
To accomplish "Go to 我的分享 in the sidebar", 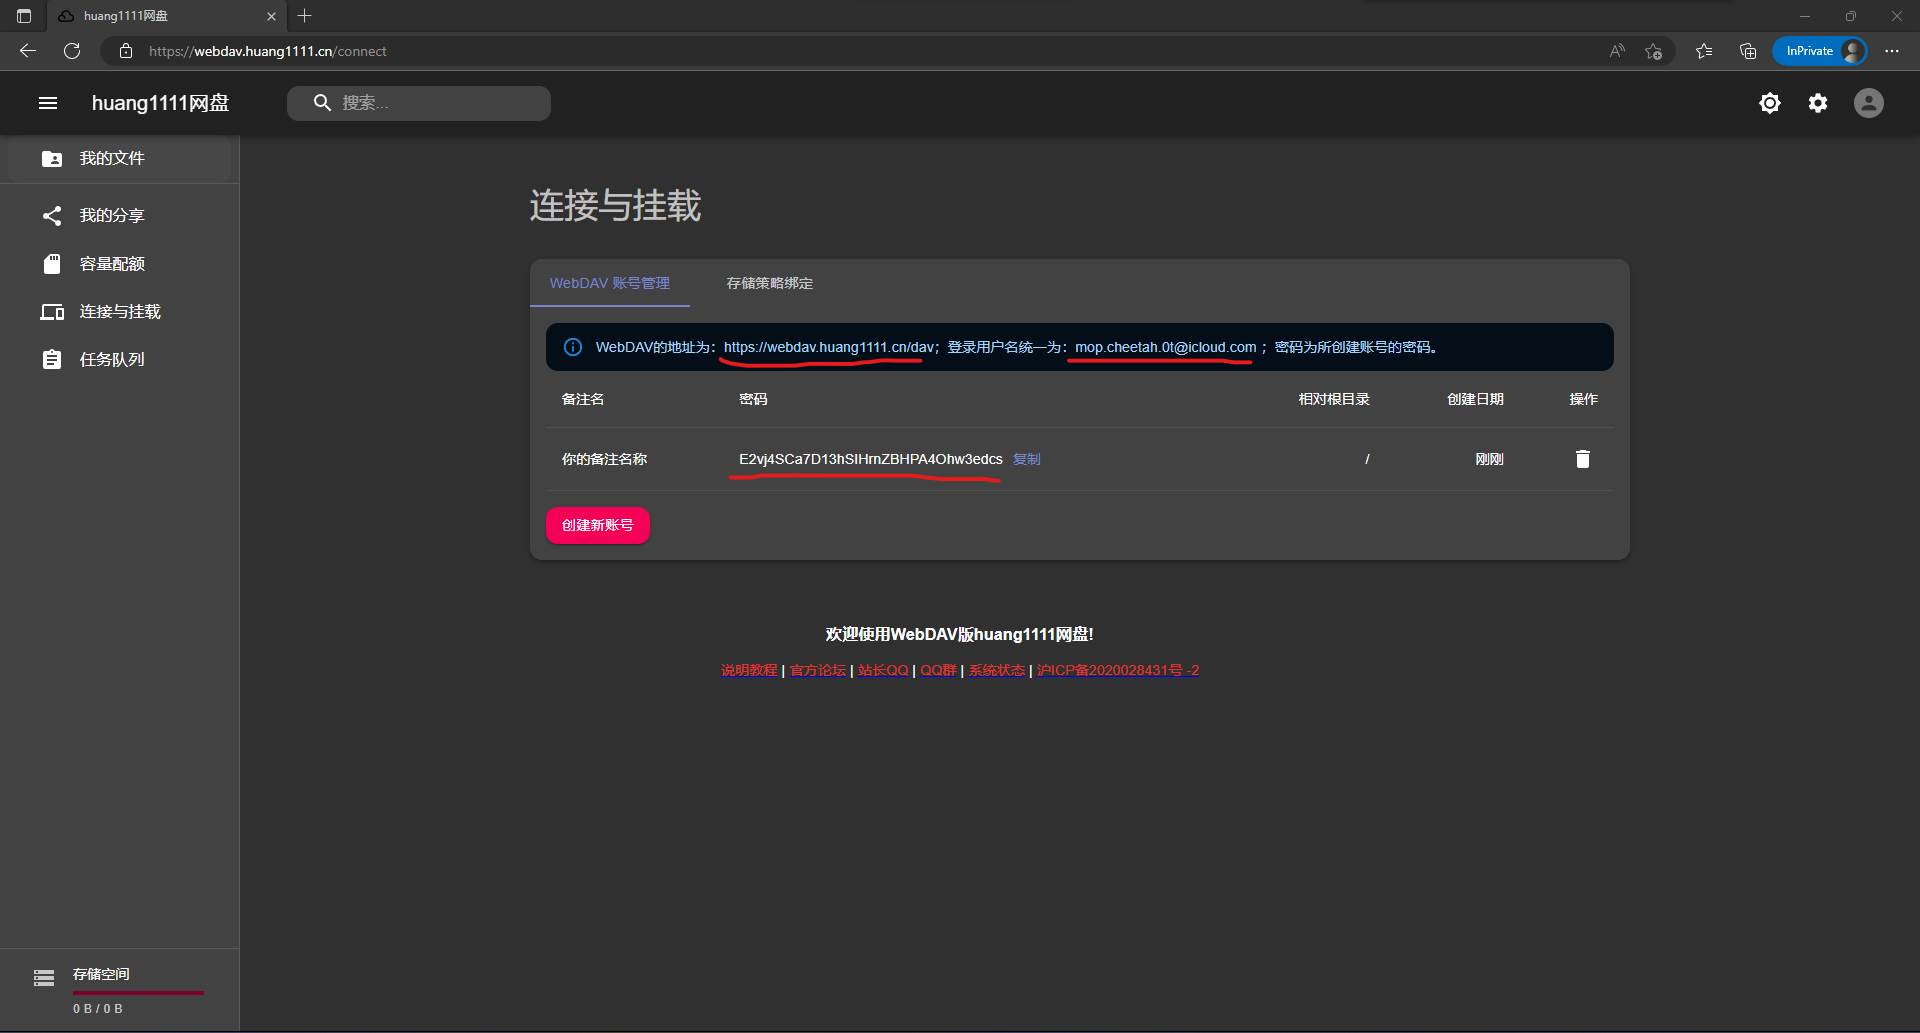I will coord(112,216).
